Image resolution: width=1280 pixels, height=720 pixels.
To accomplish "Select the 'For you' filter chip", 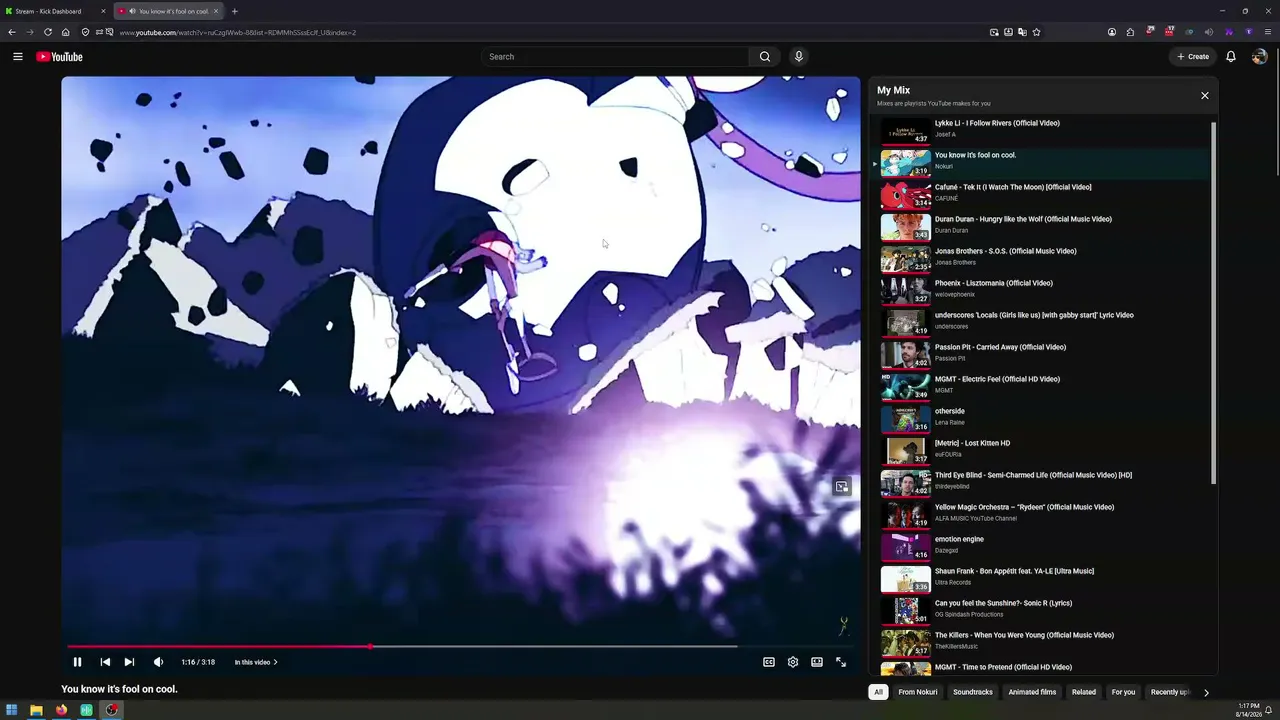I will (1124, 692).
